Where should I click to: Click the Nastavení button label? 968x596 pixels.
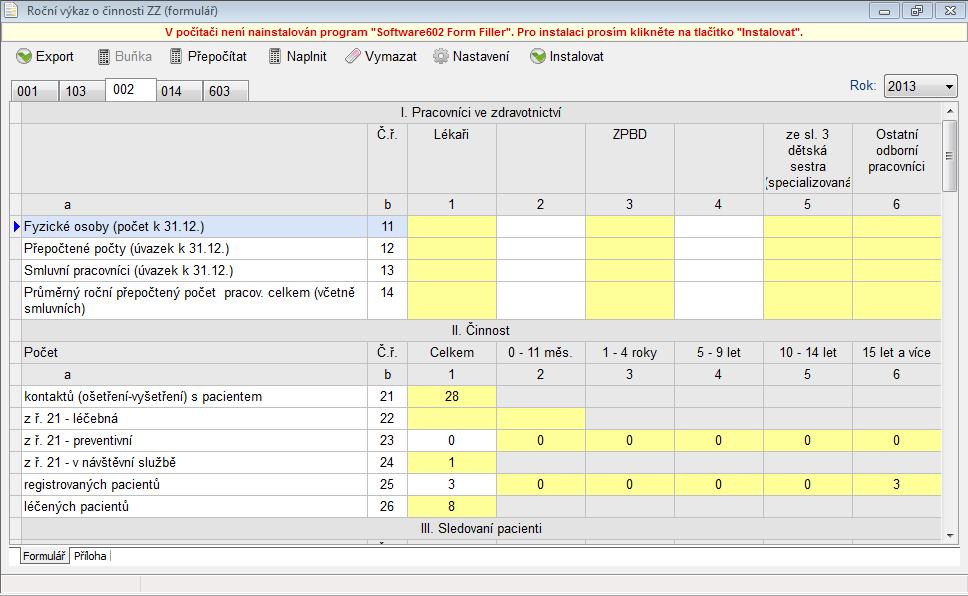coord(481,56)
